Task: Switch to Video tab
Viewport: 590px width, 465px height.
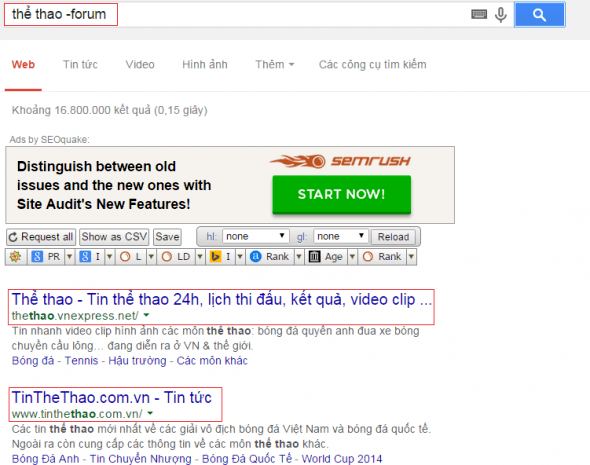Action: 140,64
